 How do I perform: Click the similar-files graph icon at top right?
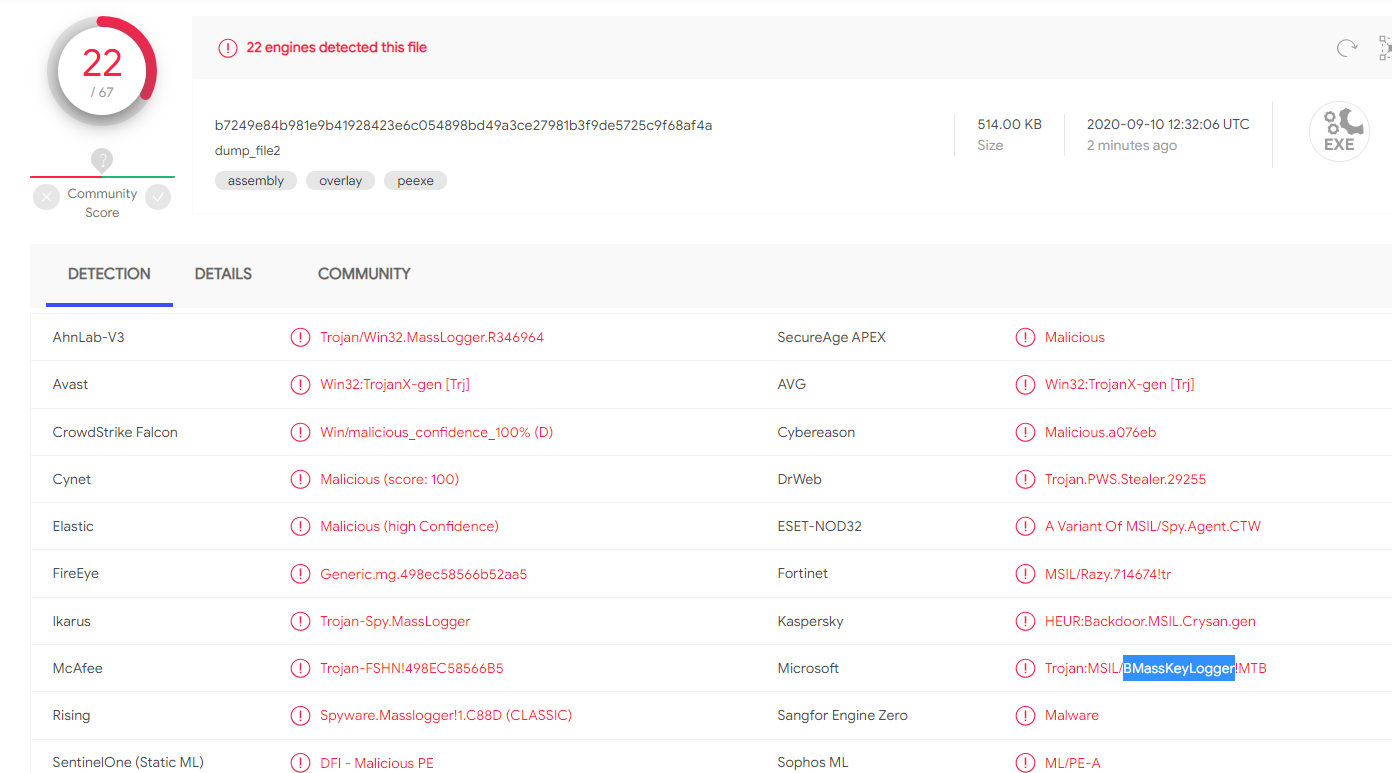pos(1384,48)
